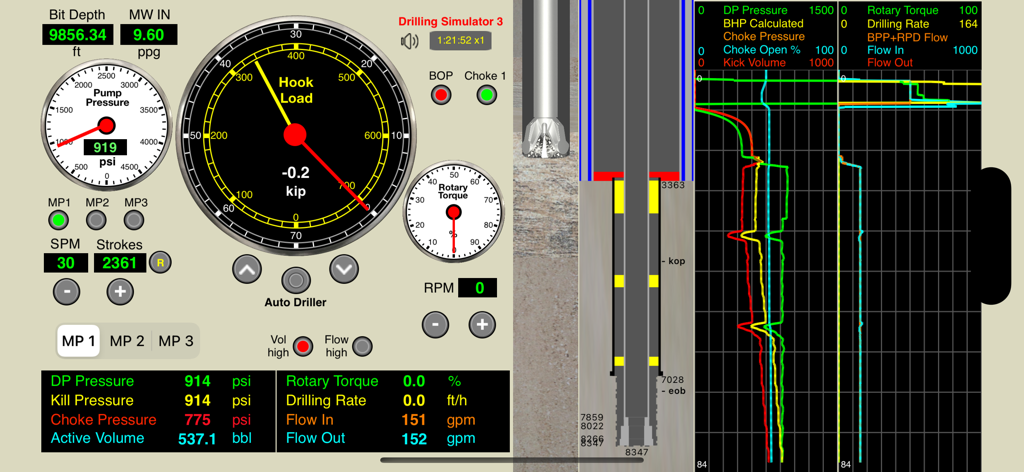Screen dimensions: 1024x472
Task: Click the 3363 casing depth label
Action: [672, 186]
